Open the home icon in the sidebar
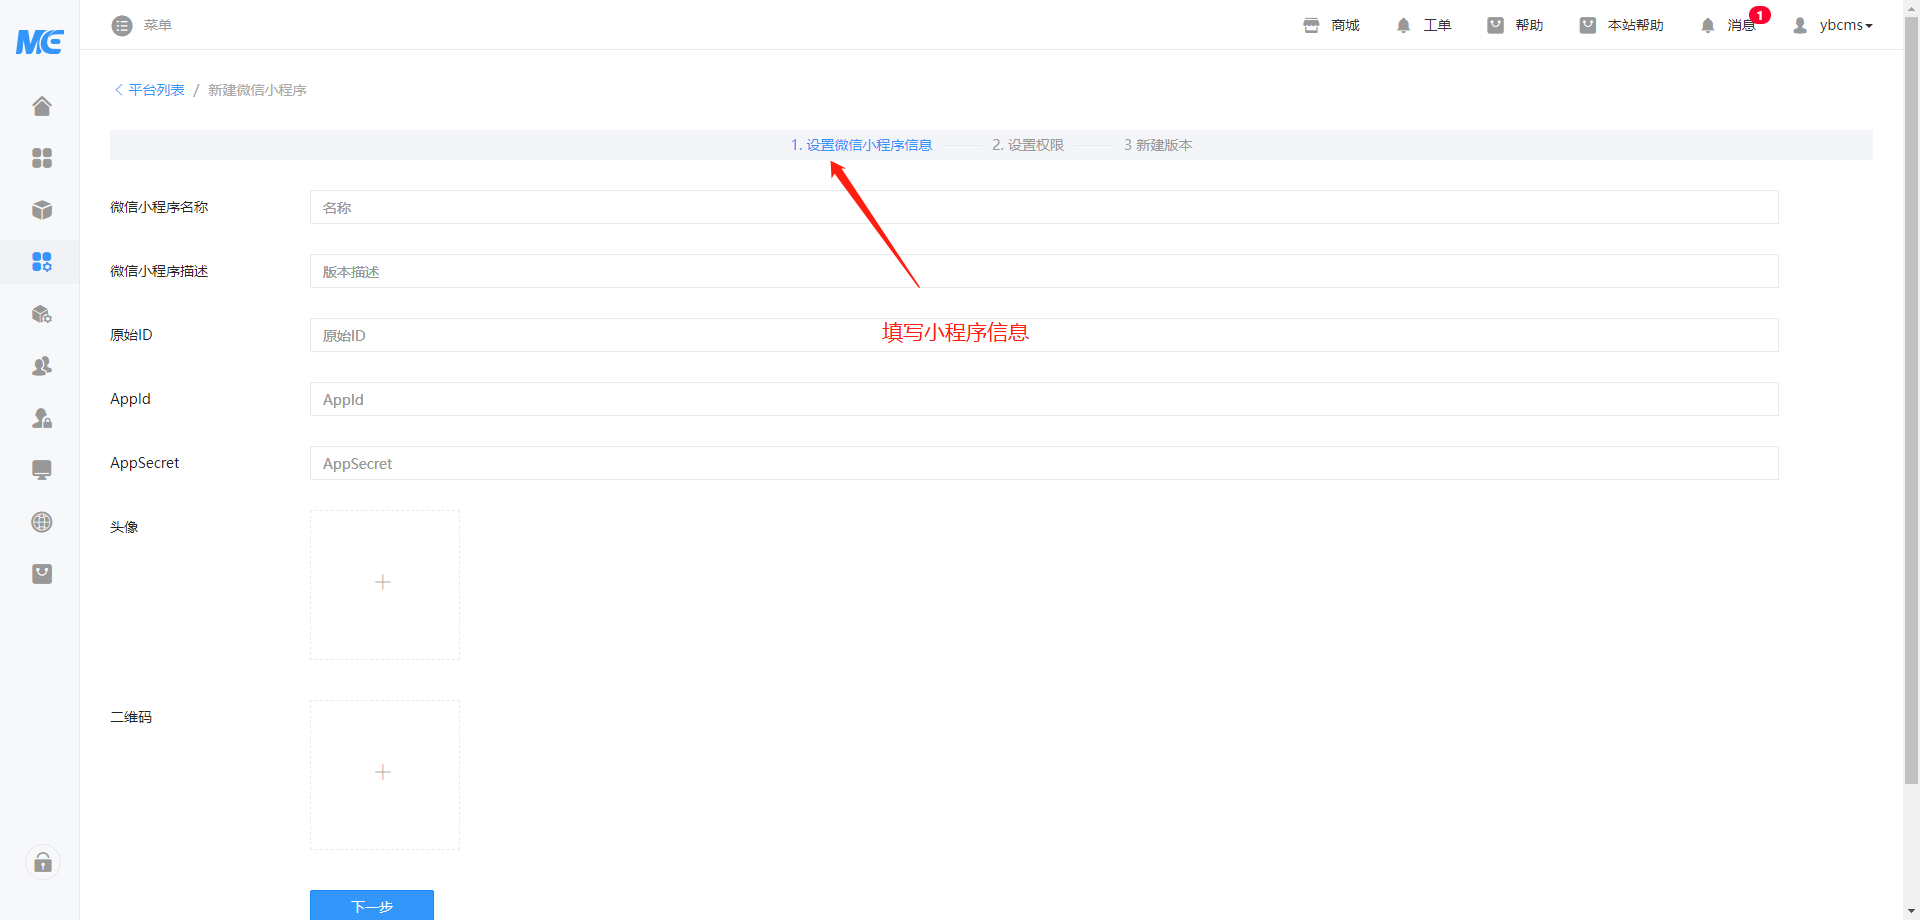Image resolution: width=1920 pixels, height=920 pixels. coord(42,106)
